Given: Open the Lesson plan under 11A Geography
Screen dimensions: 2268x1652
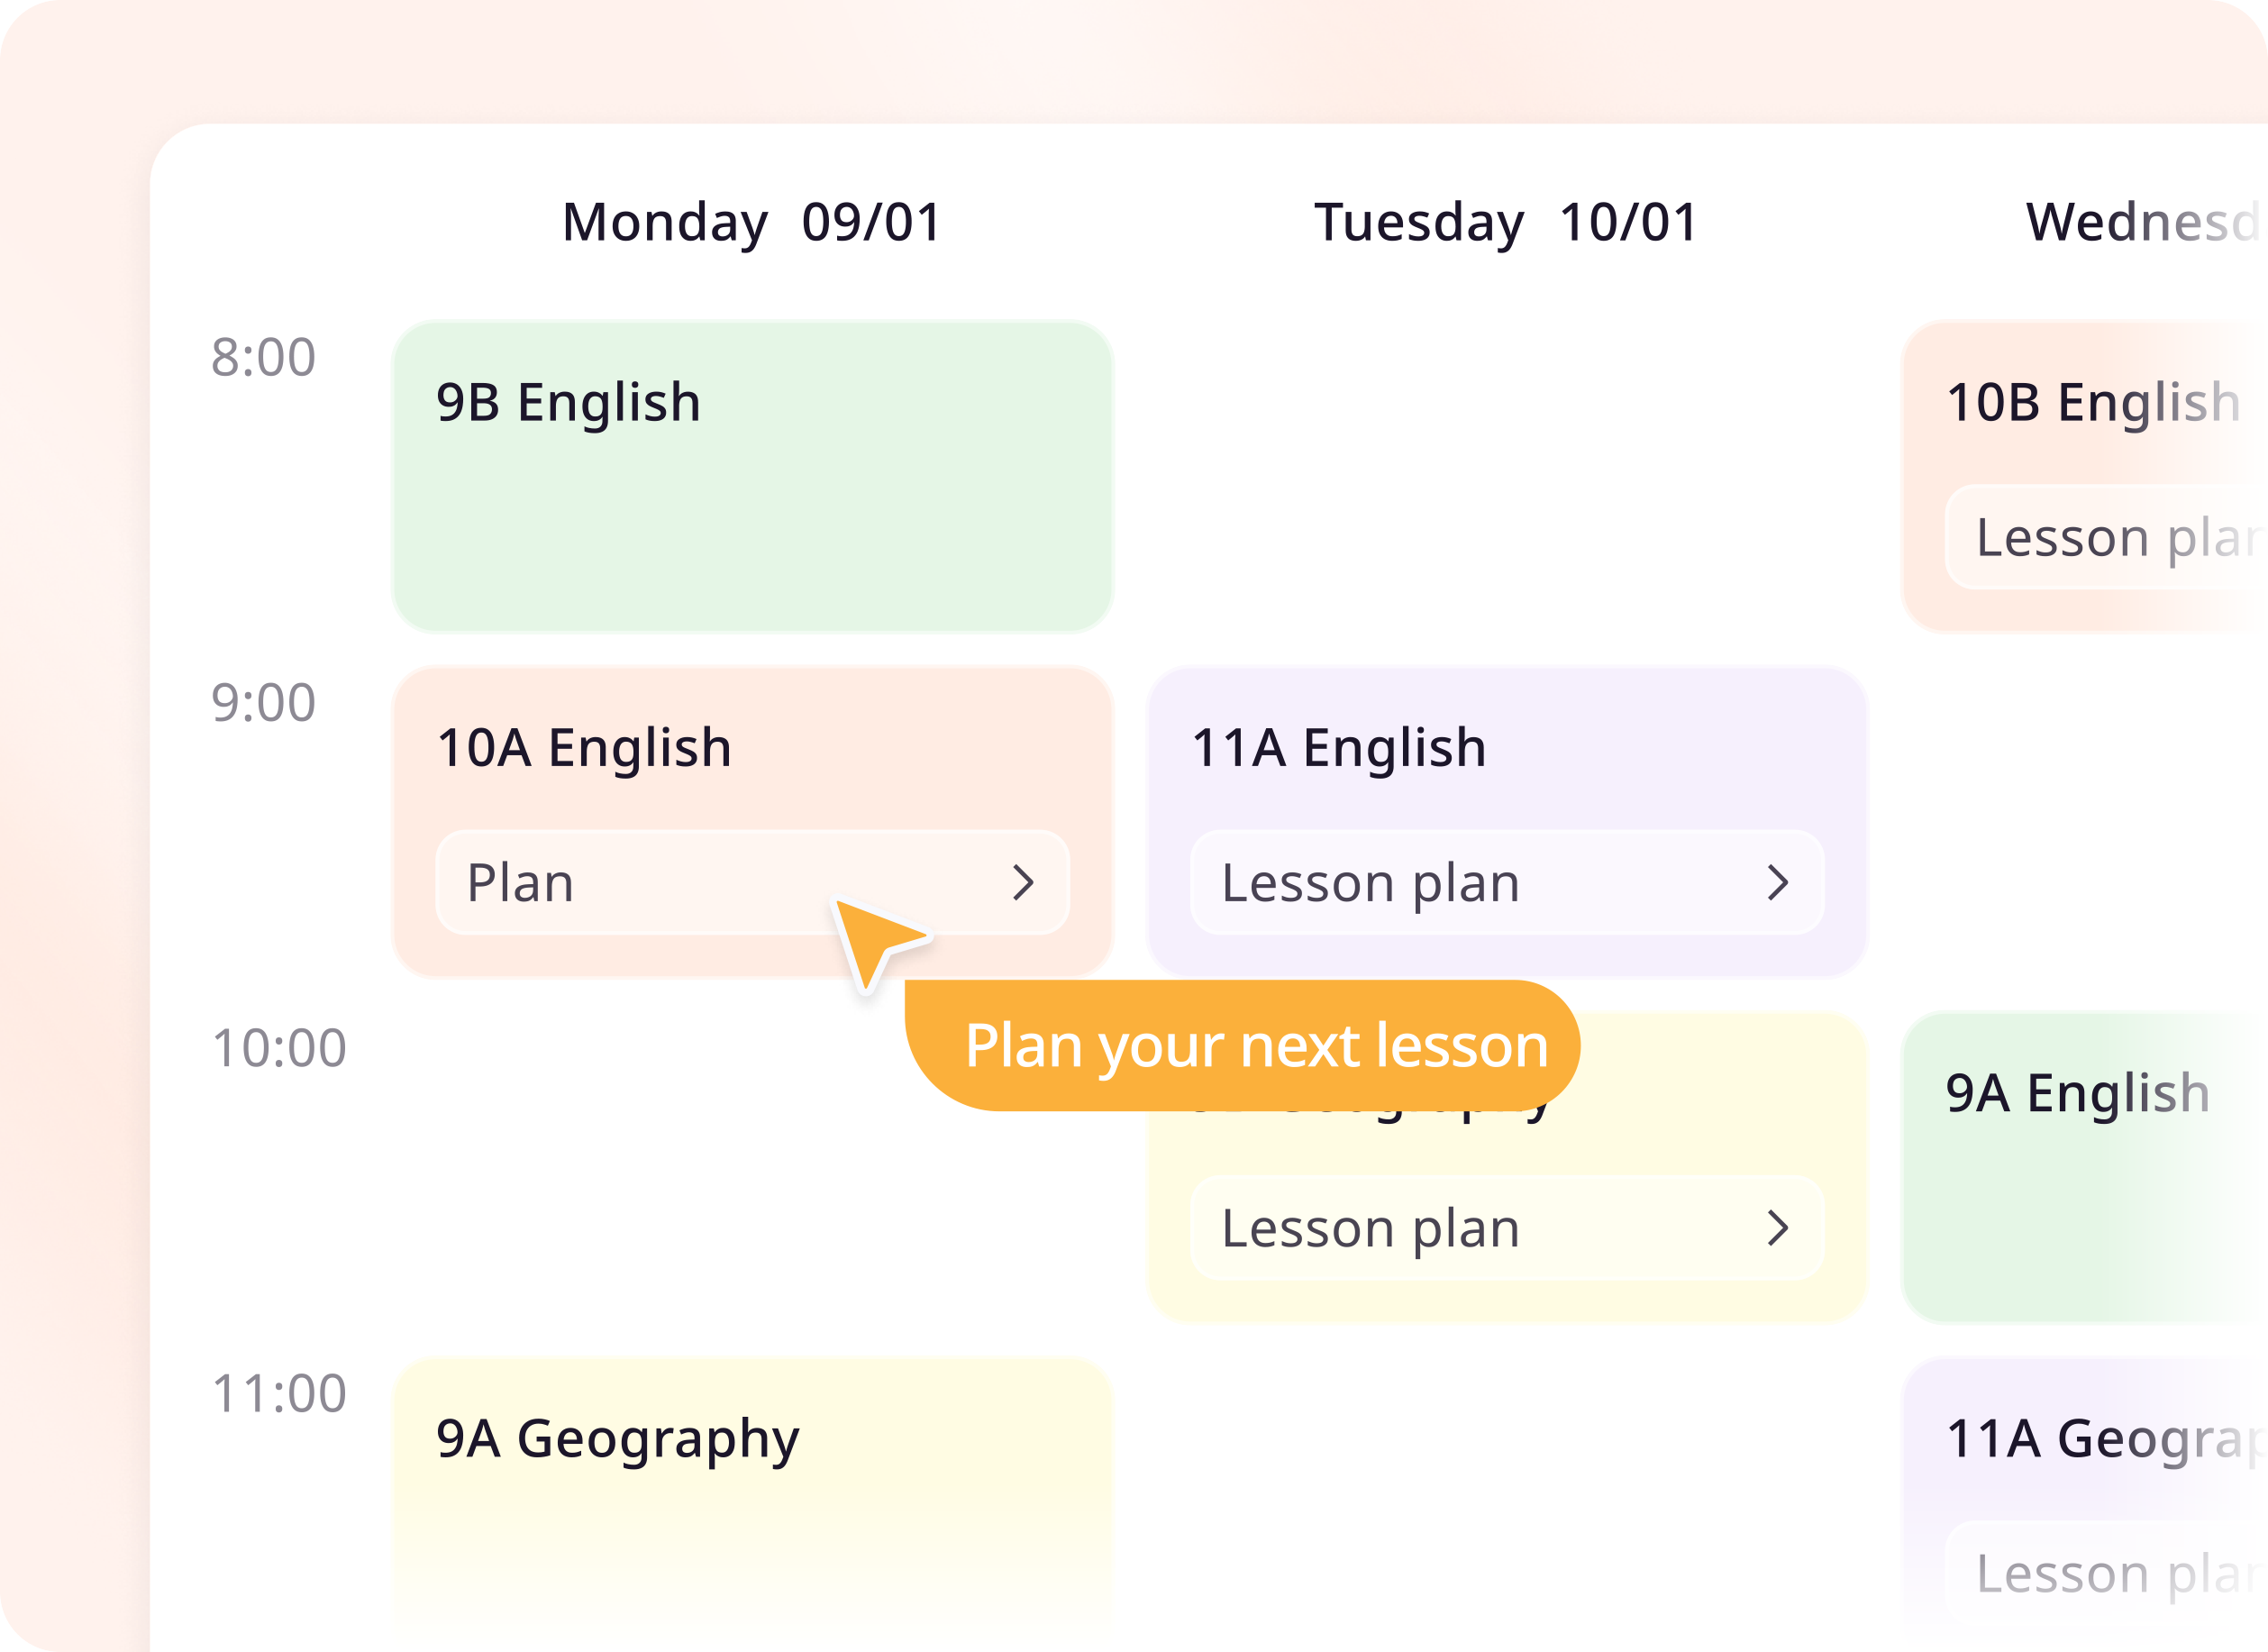Looking at the screenshot, I should pos(2110,1573).
